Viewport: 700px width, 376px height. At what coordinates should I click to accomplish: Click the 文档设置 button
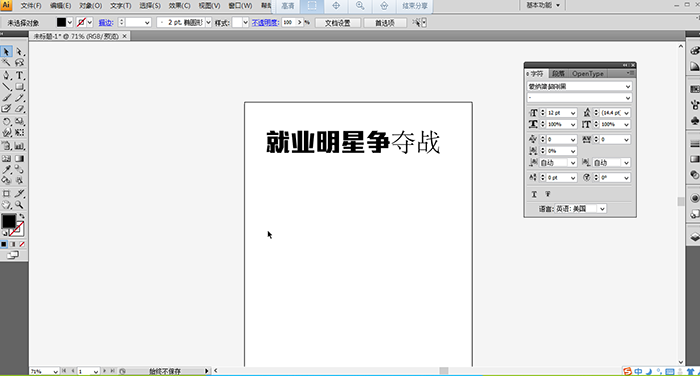point(338,23)
